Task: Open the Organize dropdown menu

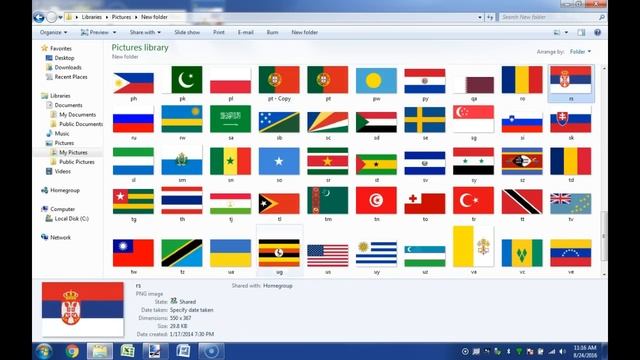Action: pos(53,32)
